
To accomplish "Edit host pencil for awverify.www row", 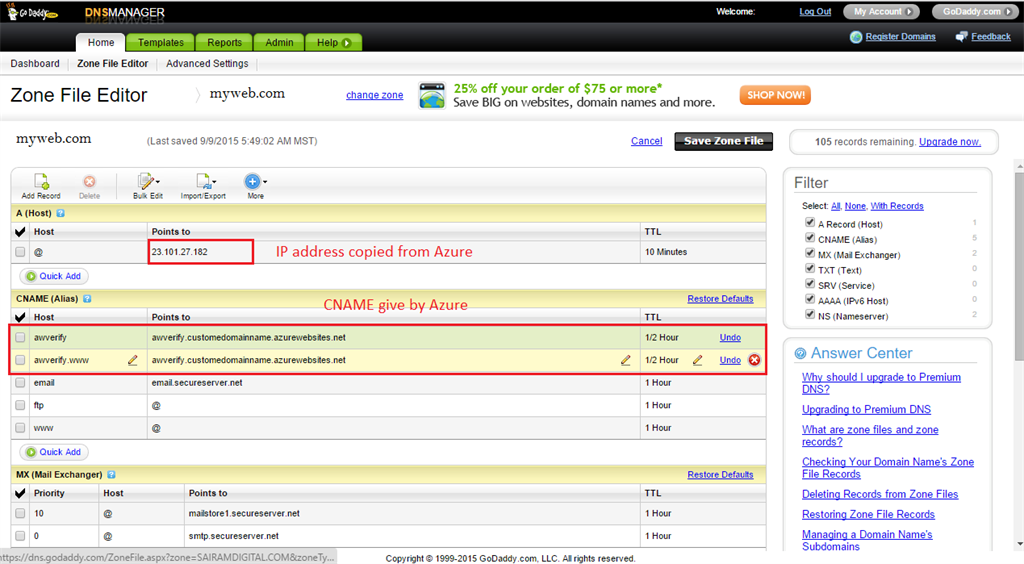I will 133,360.
